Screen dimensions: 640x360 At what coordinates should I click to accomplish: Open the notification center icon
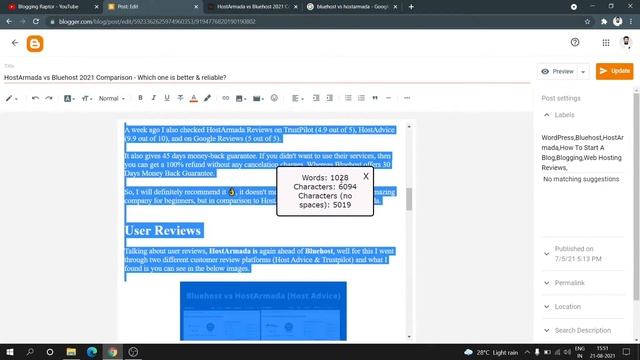626,352
